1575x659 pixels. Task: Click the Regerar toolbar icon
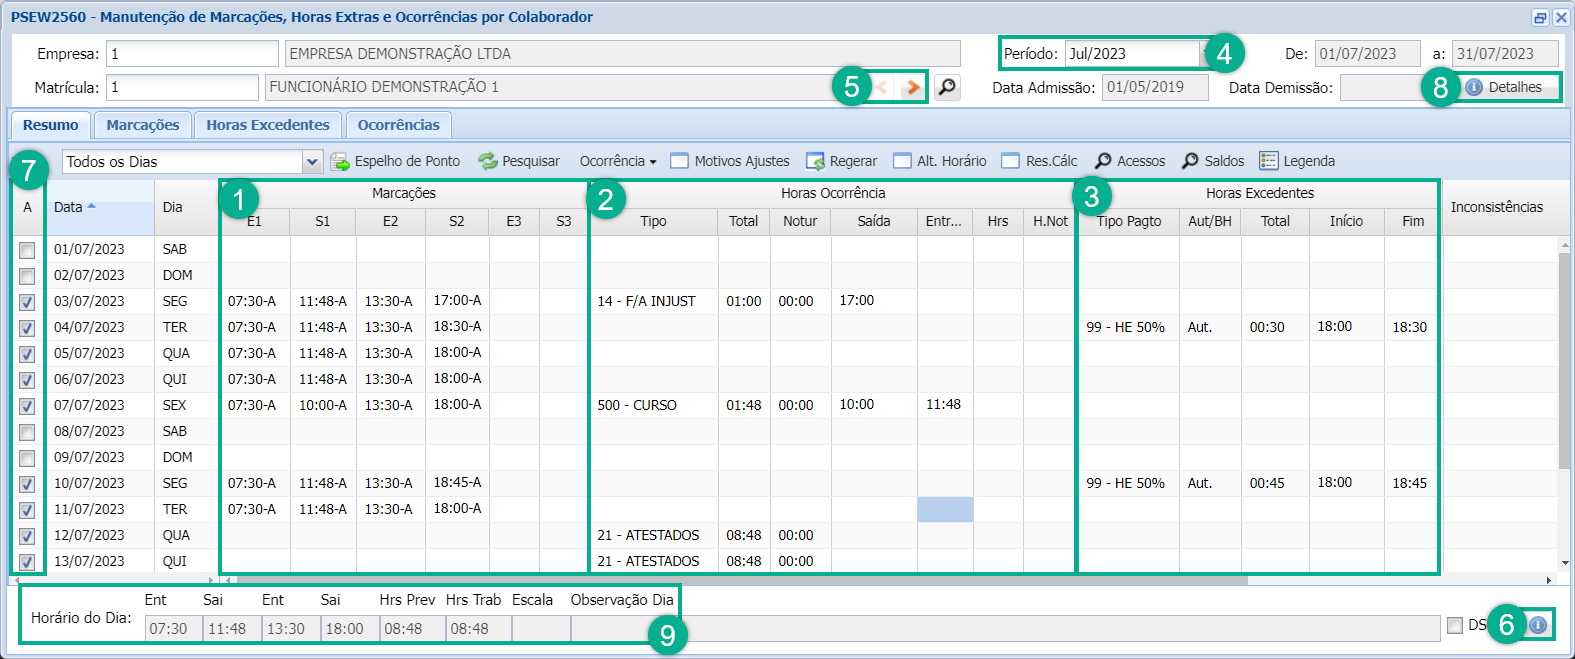[x=815, y=161]
